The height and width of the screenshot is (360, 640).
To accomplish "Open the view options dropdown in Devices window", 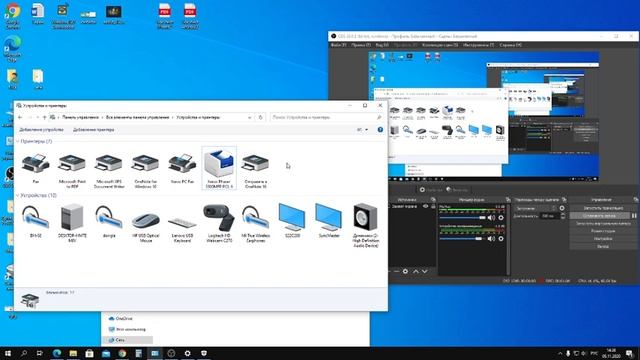I will (x=366, y=130).
